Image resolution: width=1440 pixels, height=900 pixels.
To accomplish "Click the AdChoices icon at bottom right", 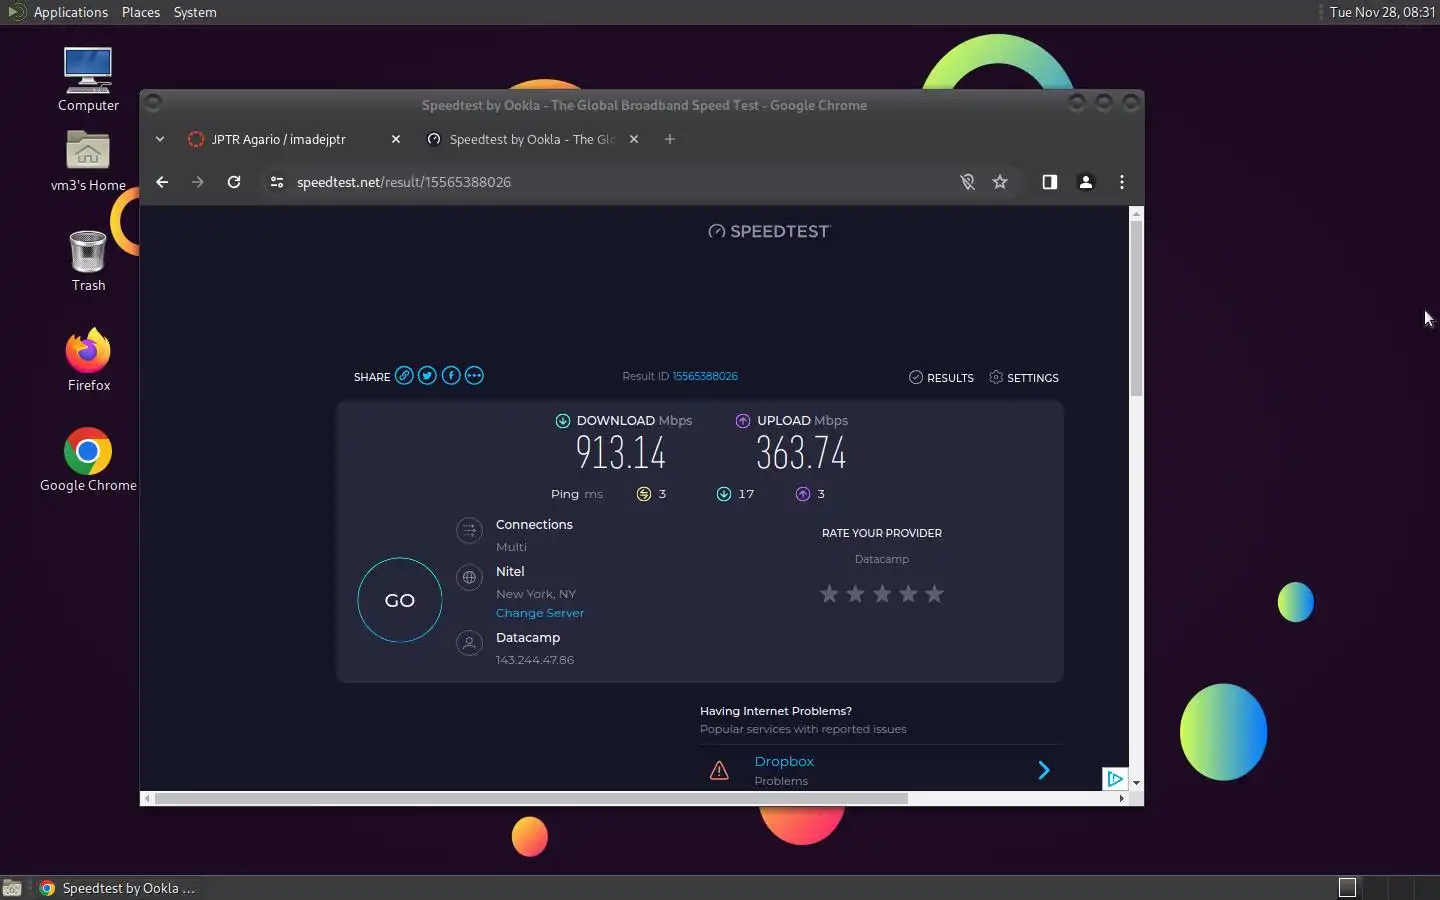I will pyautogui.click(x=1115, y=779).
